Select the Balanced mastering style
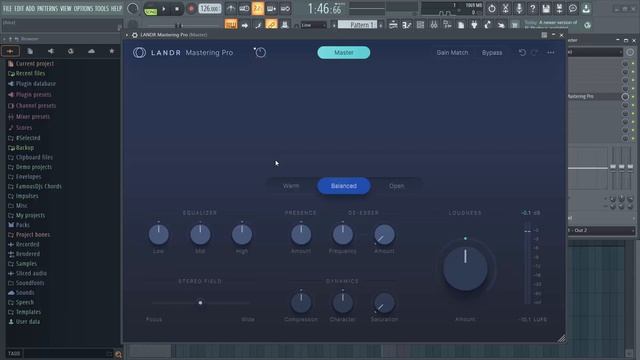 (x=344, y=186)
